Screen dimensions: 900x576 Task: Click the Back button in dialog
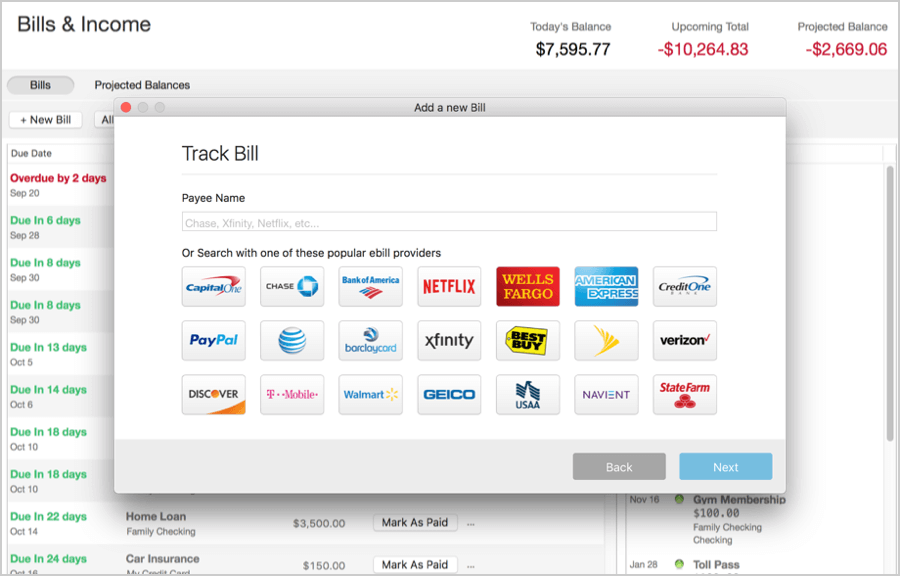(619, 466)
